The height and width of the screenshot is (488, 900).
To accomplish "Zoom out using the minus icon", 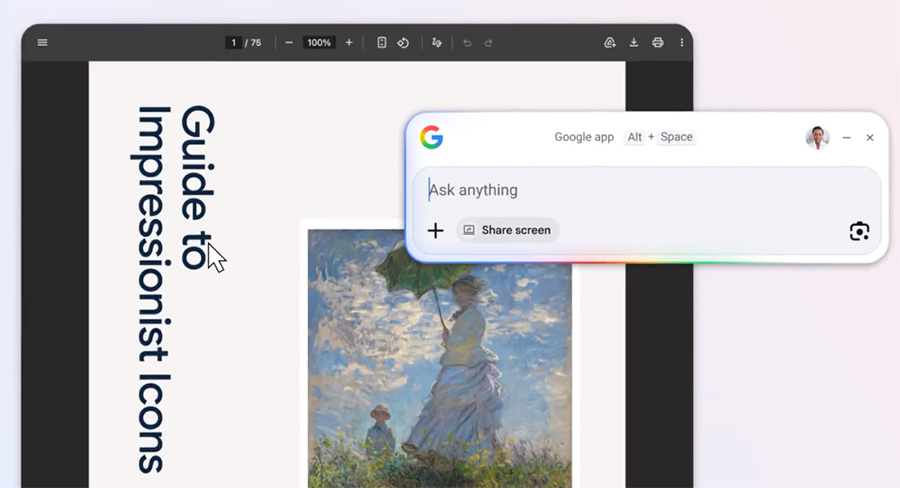I will [x=289, y=42].
